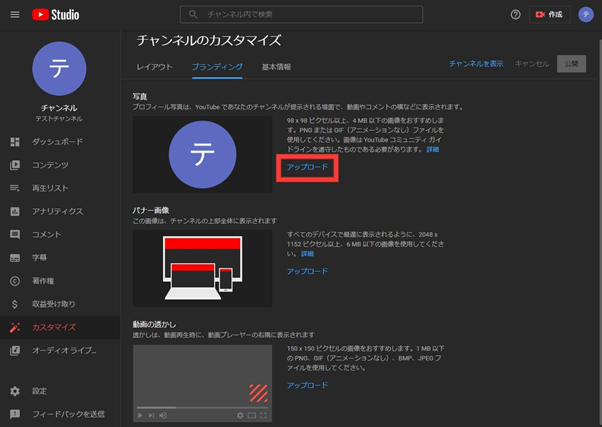The height and width of the screenshot is (427, 602).
Task: Select 著作権 label in sidebar
Action: pos(43,281)
